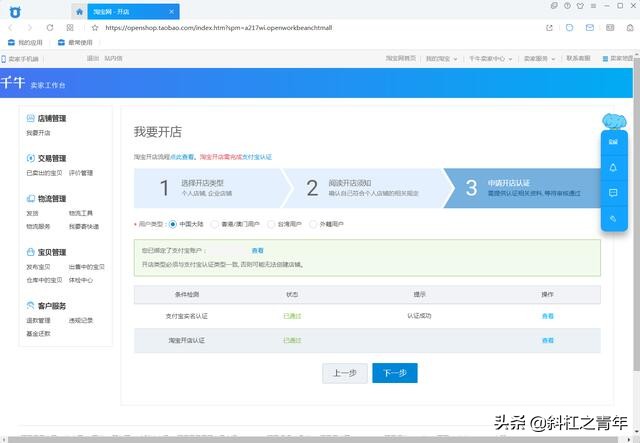
Task: Click the openshop.taobao.com address bar
Action: click(x=218, y=28)
